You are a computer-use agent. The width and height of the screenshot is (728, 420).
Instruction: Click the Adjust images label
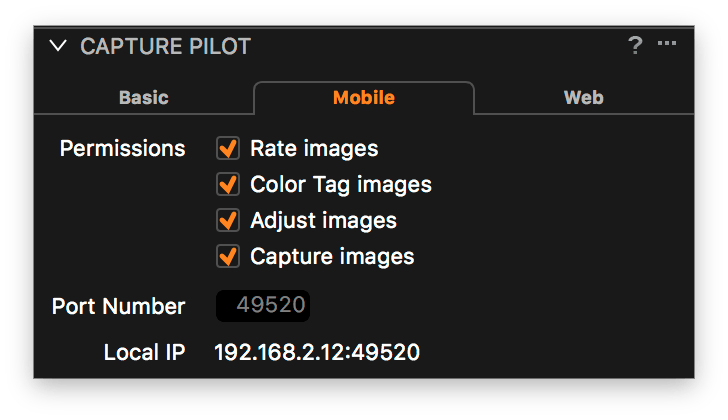point(324,220)
